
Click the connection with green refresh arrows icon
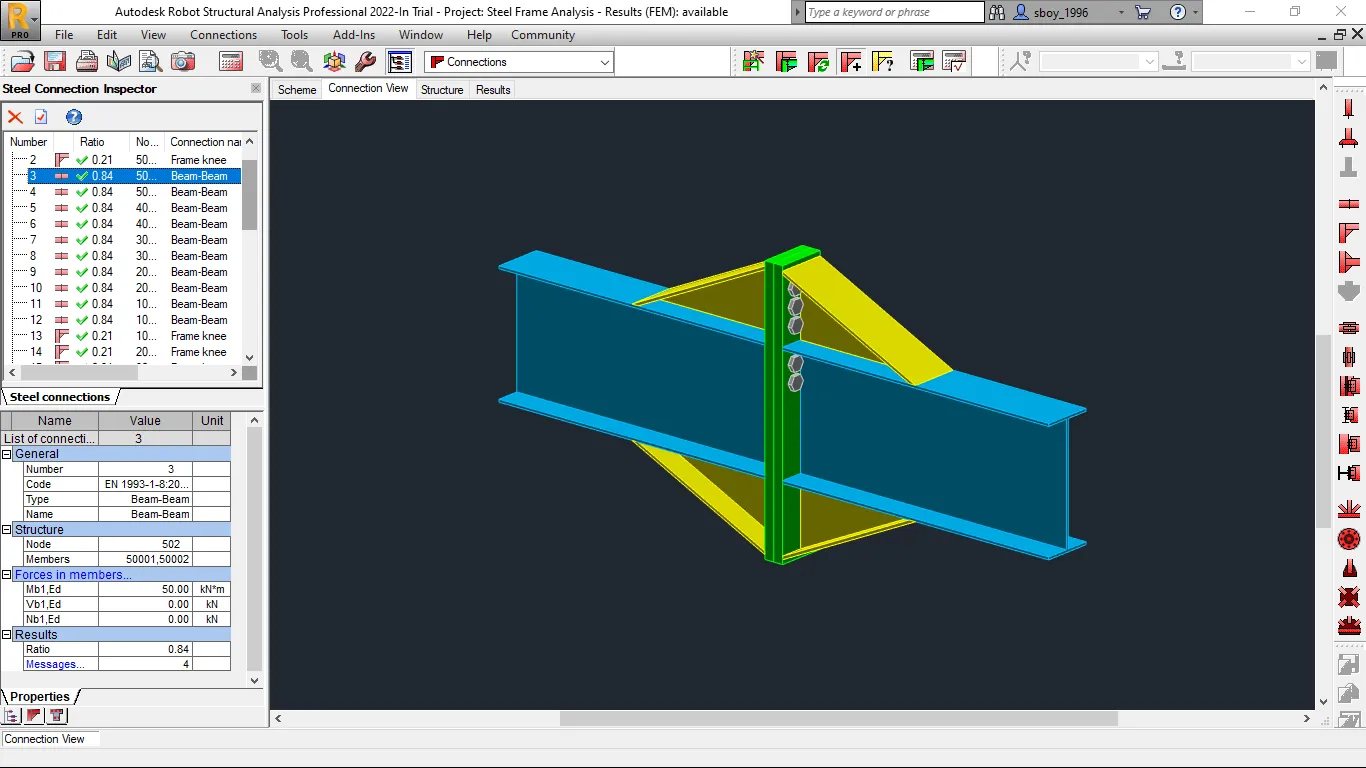point(818,62)
